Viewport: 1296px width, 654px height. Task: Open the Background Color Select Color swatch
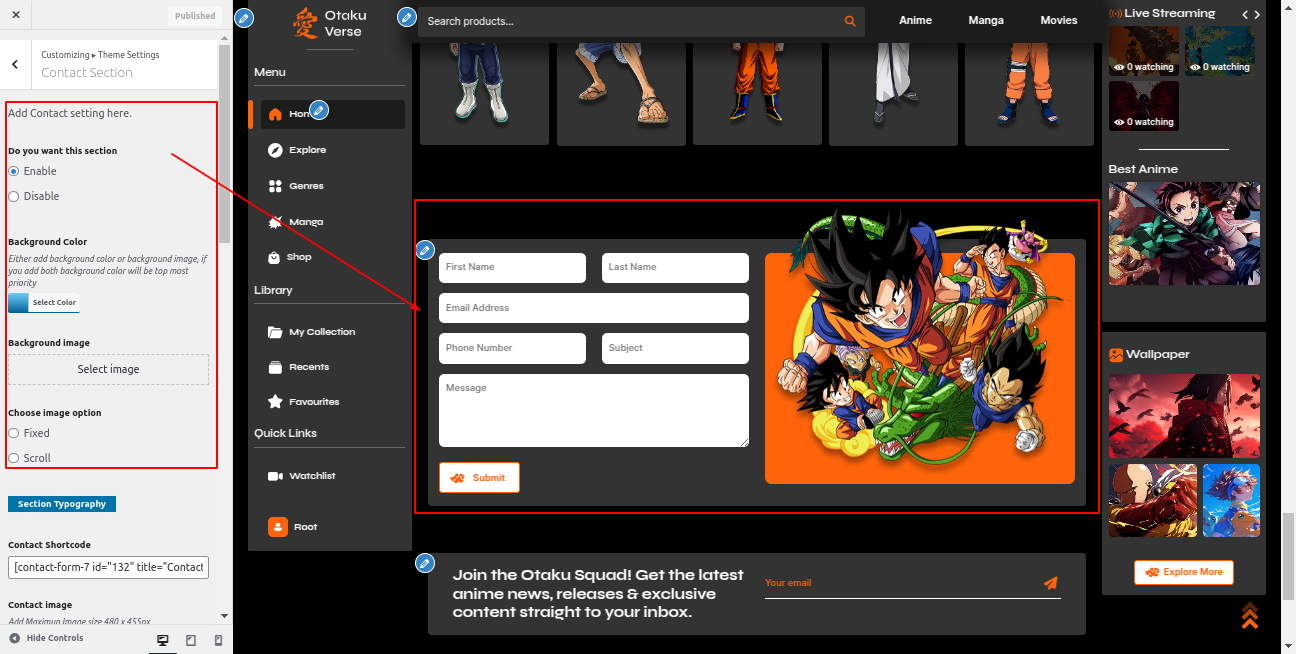[43, 302]
